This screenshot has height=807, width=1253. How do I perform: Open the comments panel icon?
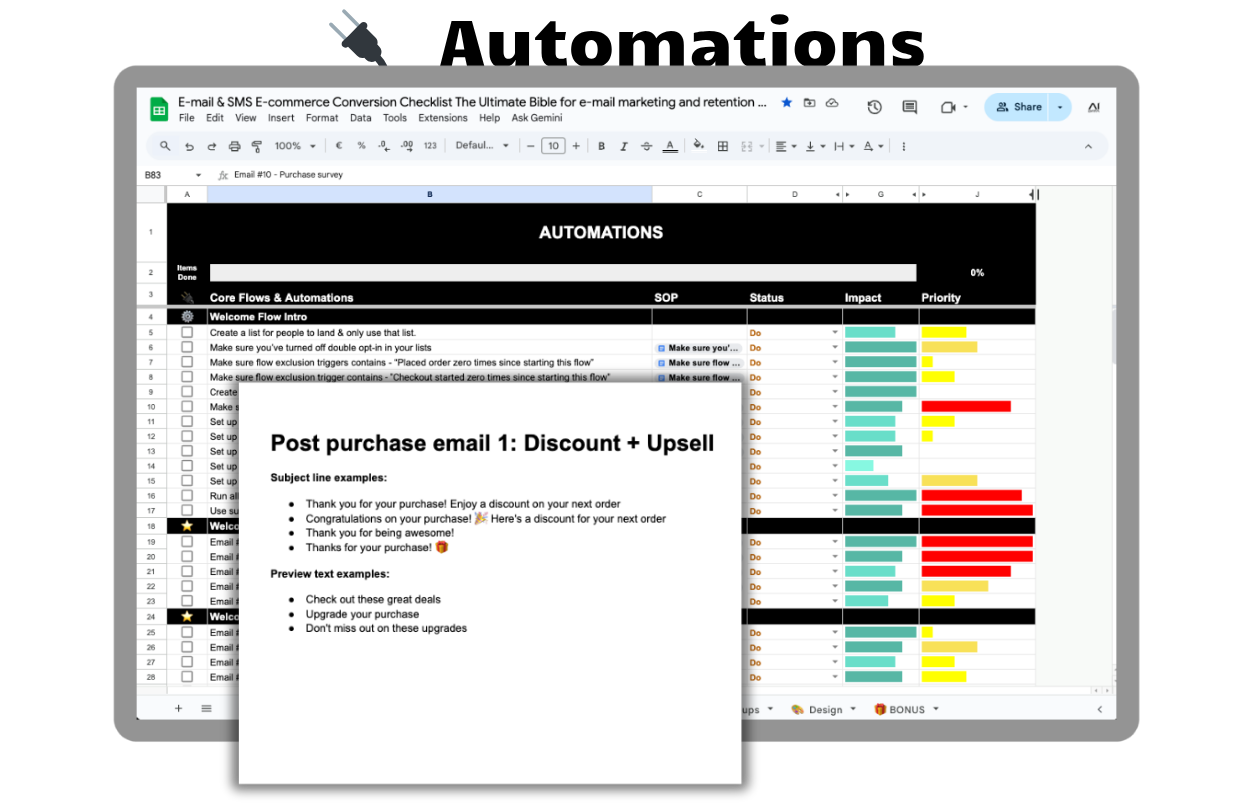[909, 107]
